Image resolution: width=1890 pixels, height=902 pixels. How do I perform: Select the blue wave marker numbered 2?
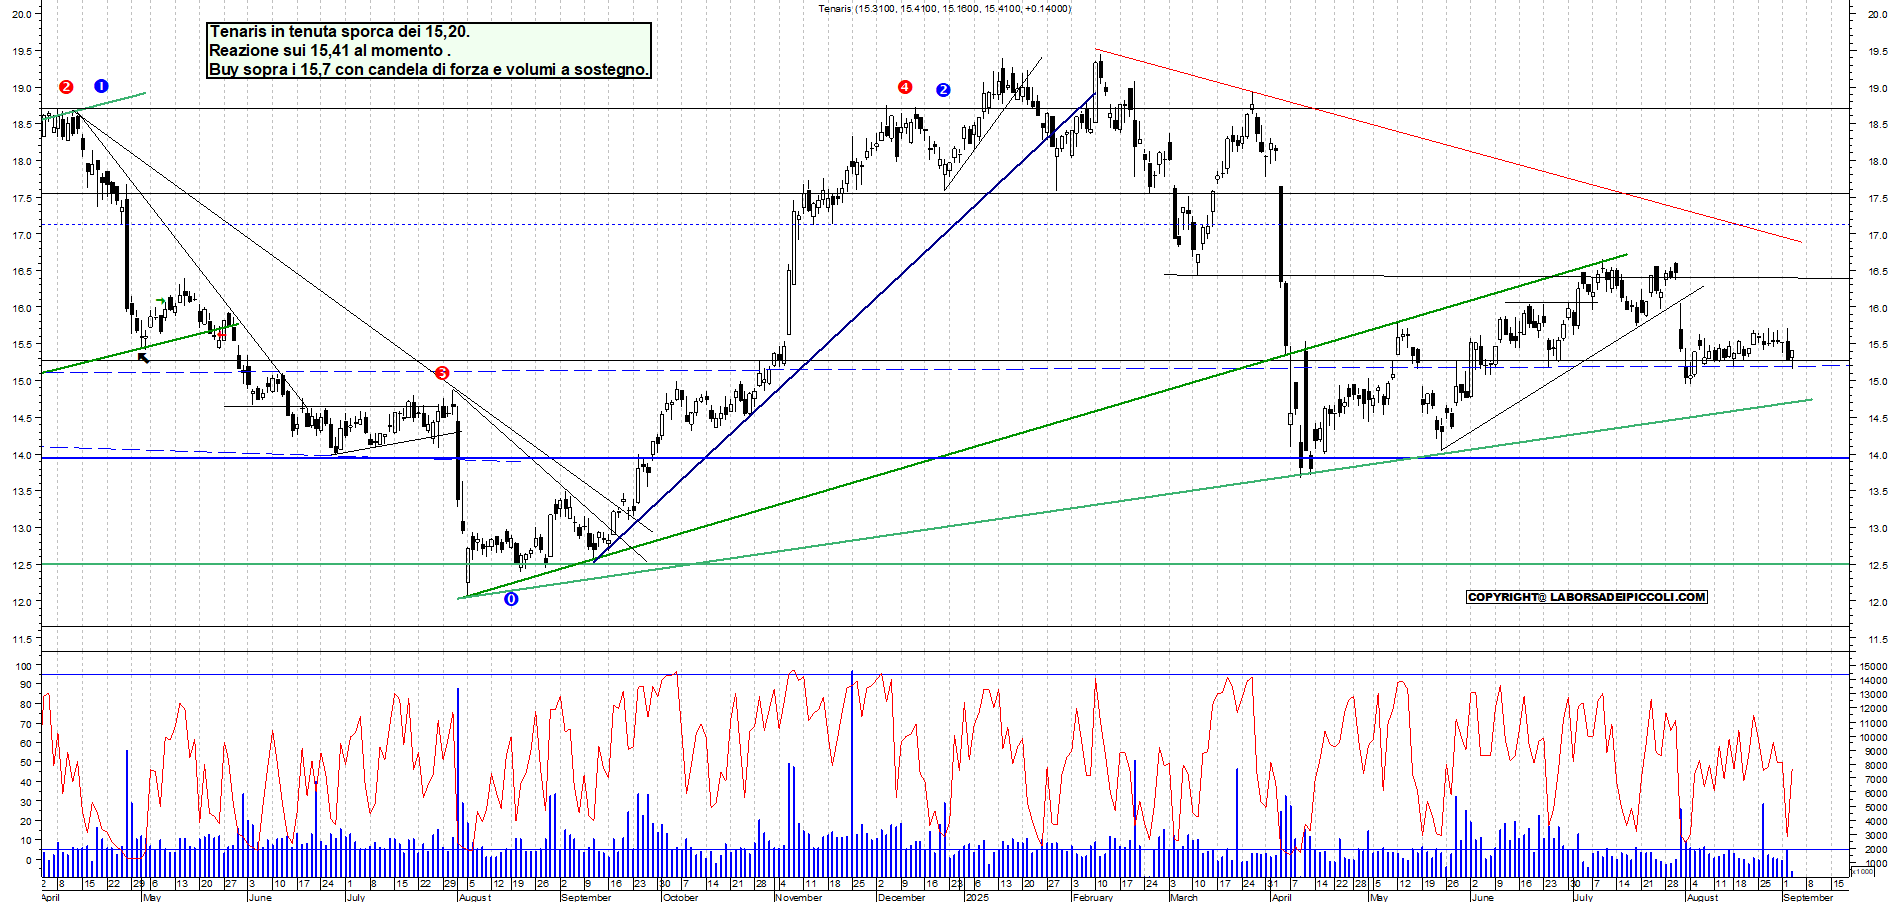pyautogui.click(x=943, y=90)
